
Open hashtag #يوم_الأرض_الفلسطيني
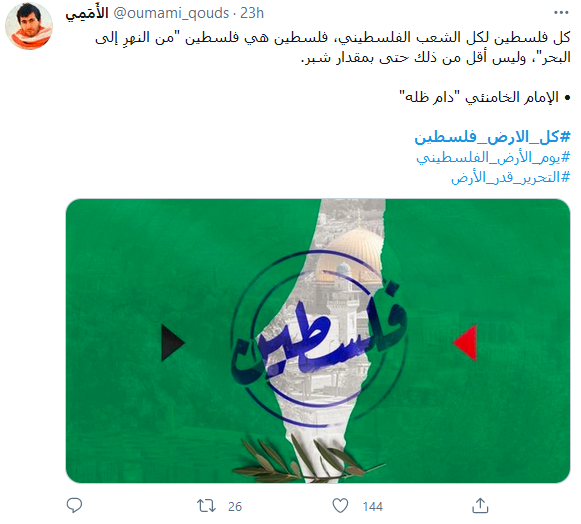point(493,157)
